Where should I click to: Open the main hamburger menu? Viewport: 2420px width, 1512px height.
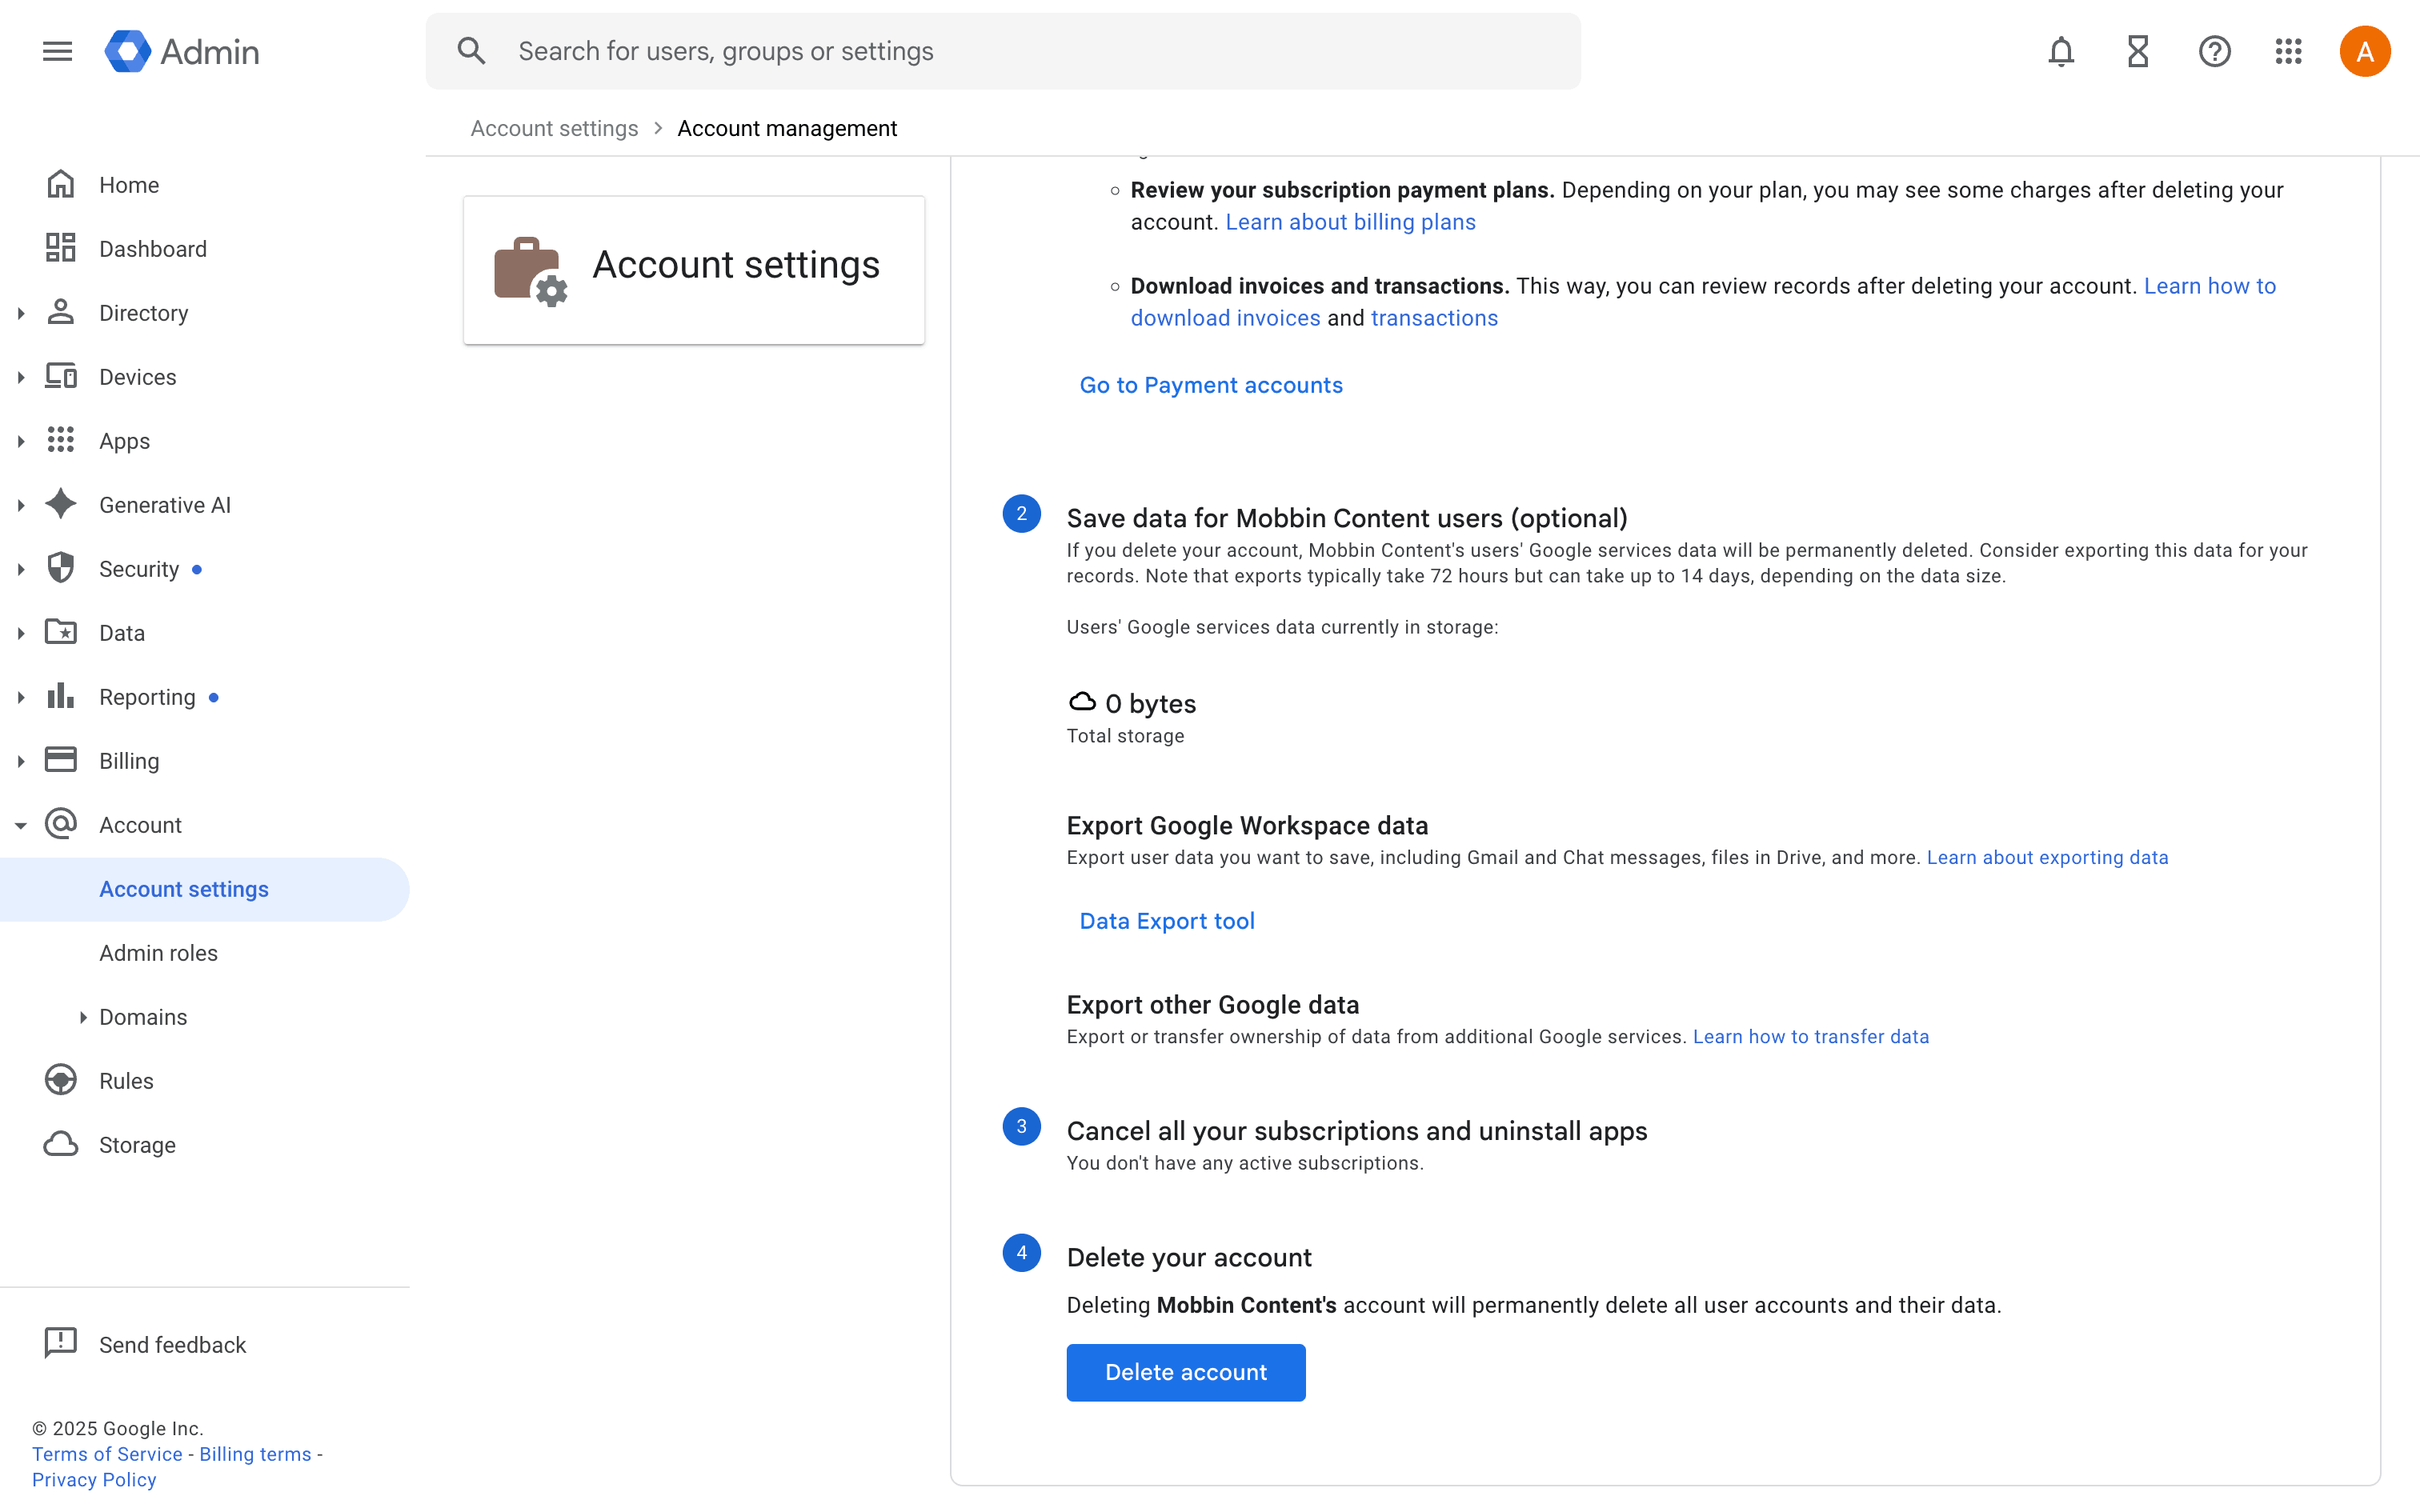(x=57, y=51)
